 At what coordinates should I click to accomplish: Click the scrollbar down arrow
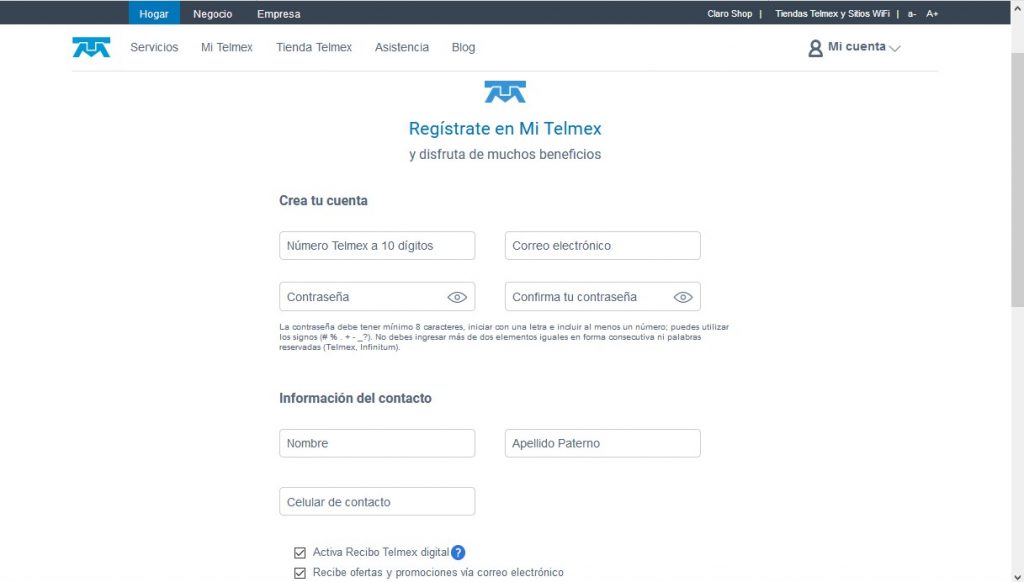[x=1017, y=576]
